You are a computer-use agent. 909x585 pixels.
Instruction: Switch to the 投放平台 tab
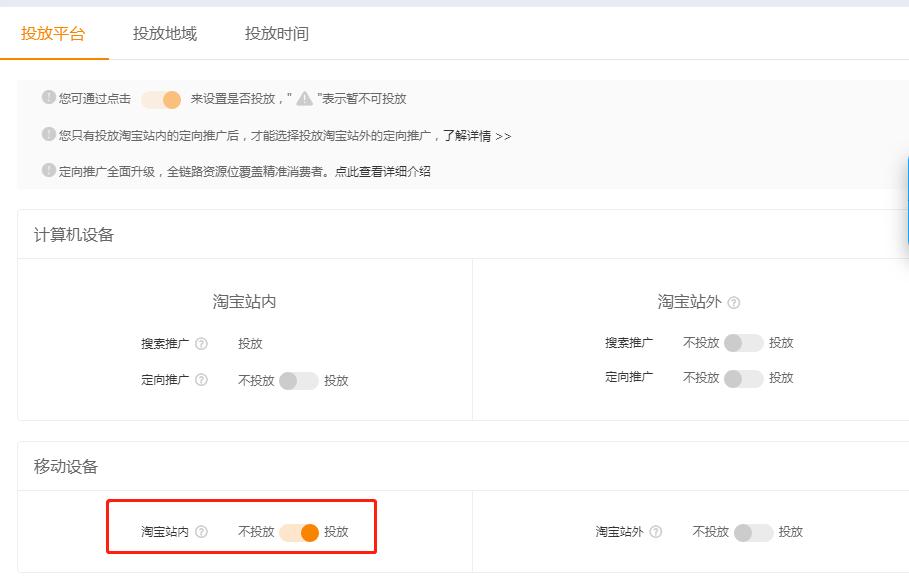click(53, 34)
